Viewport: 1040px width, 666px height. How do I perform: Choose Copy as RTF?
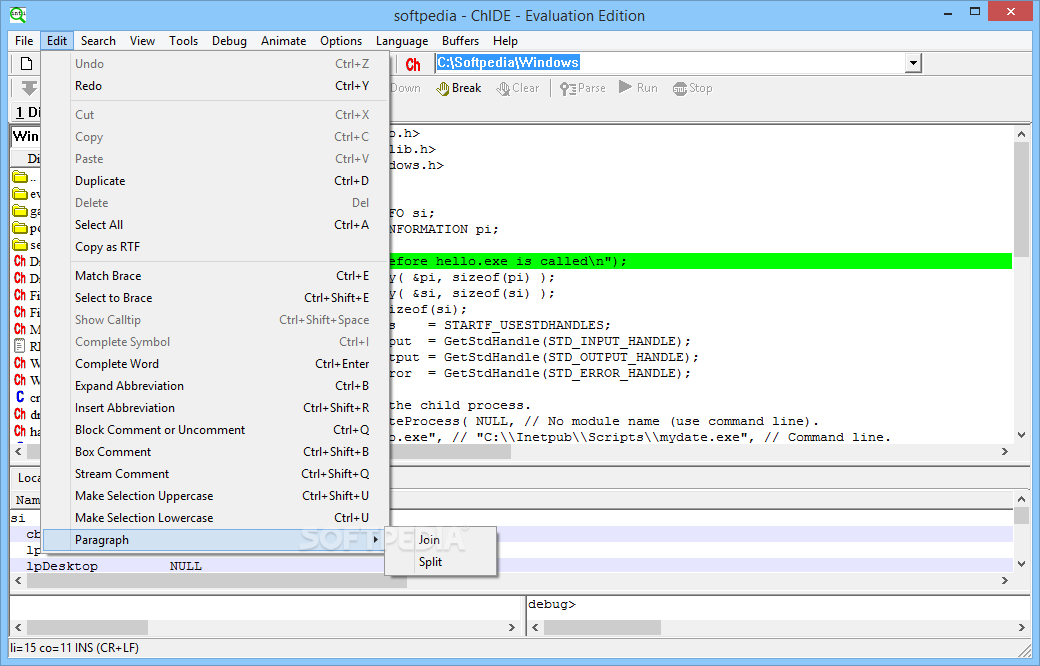(216, 247)
